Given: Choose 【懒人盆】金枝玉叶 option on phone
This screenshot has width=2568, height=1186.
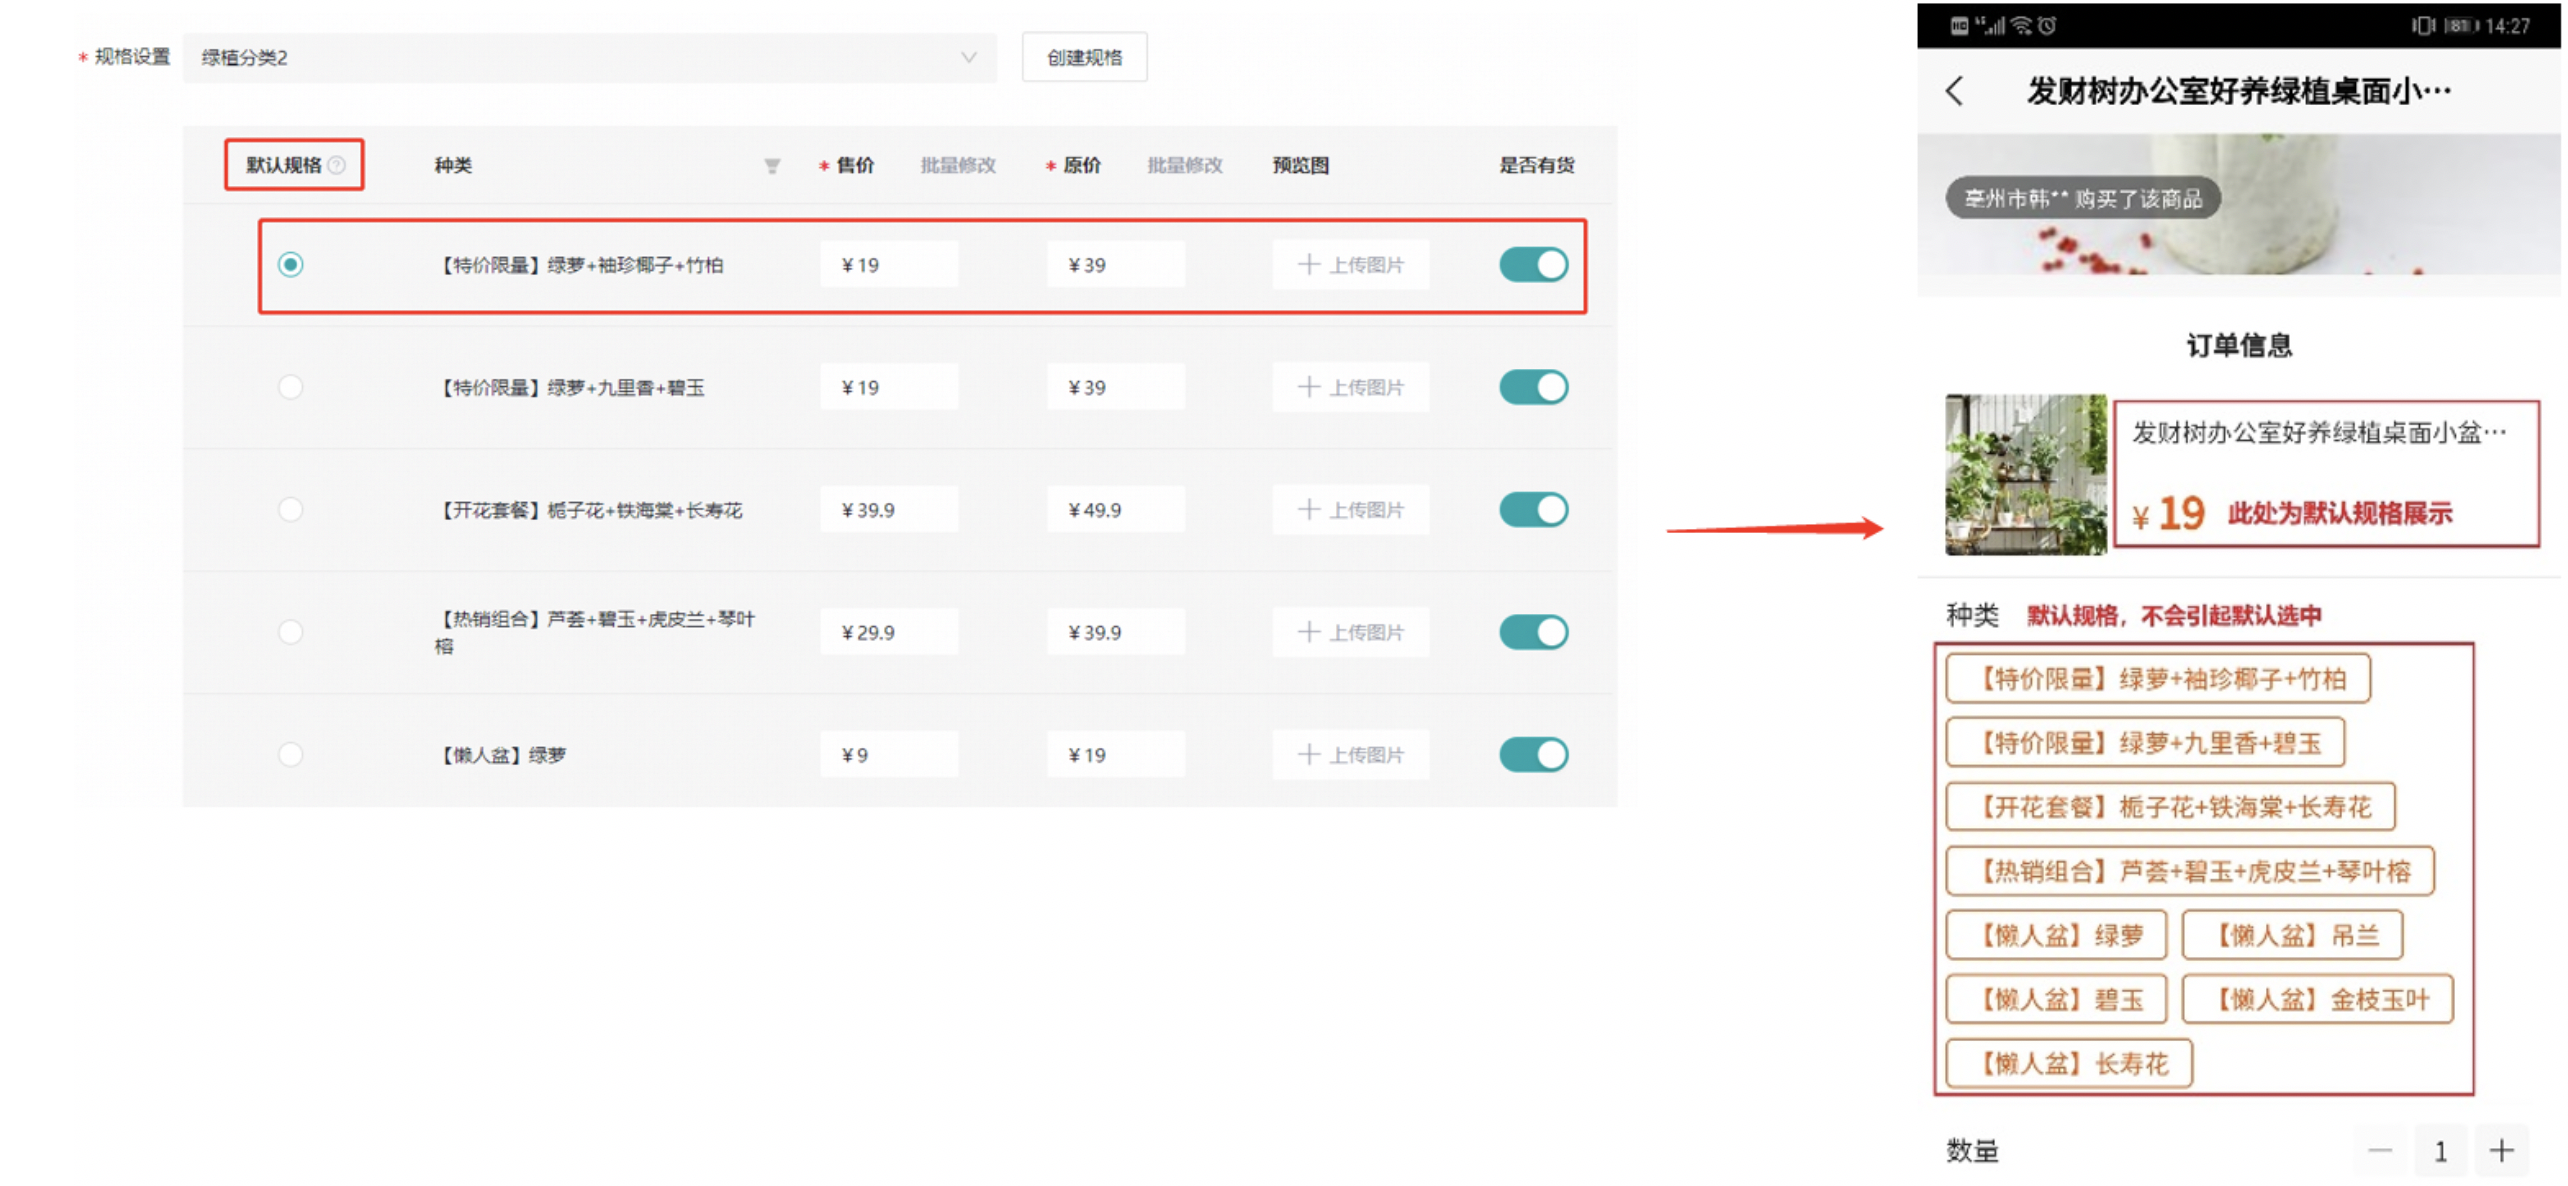Looking at the screenshot, I should [x=2316, y=999].
